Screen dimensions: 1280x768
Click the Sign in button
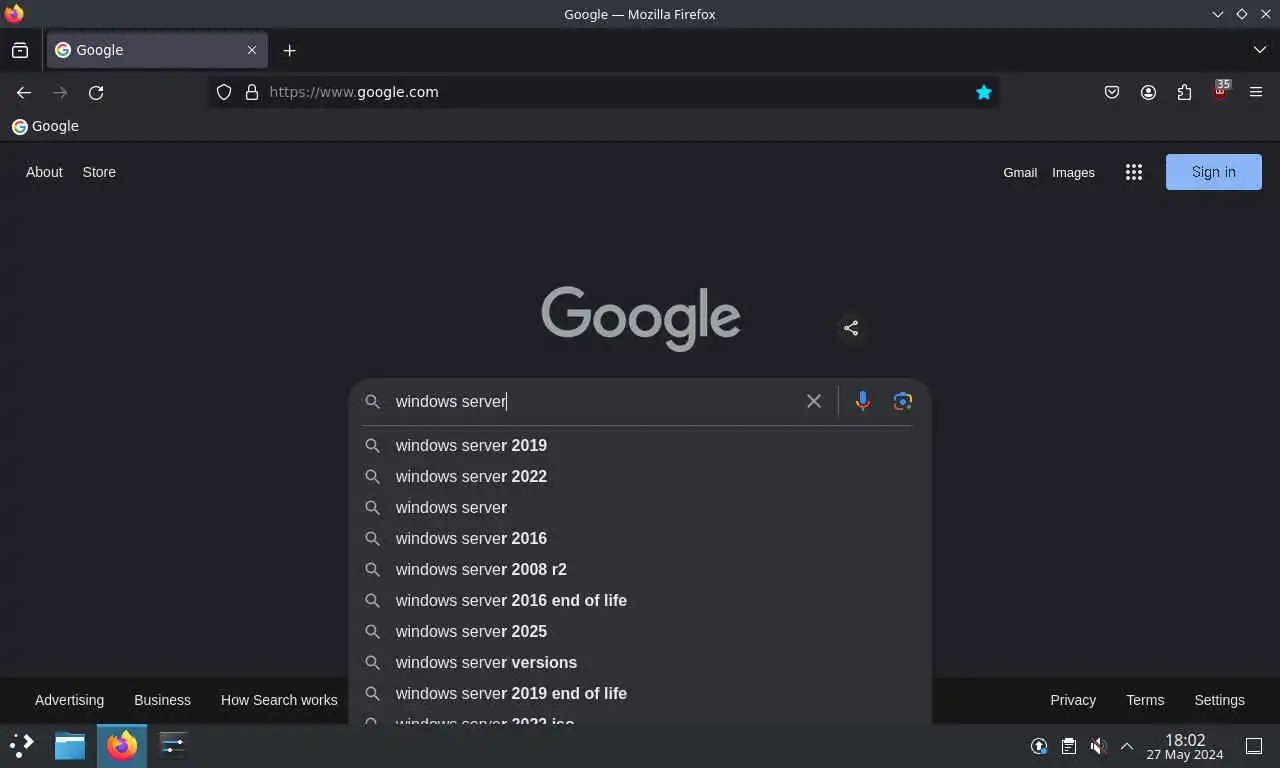[x=1214, y=172]
